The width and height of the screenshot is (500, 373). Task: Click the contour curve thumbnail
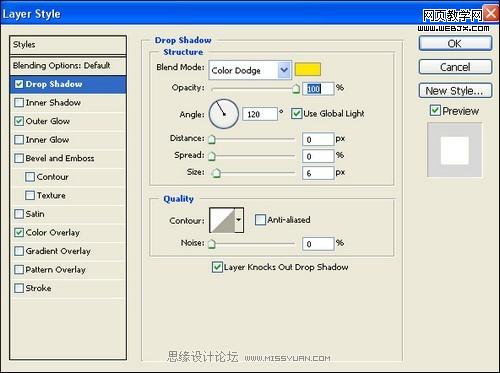(222, 220)
